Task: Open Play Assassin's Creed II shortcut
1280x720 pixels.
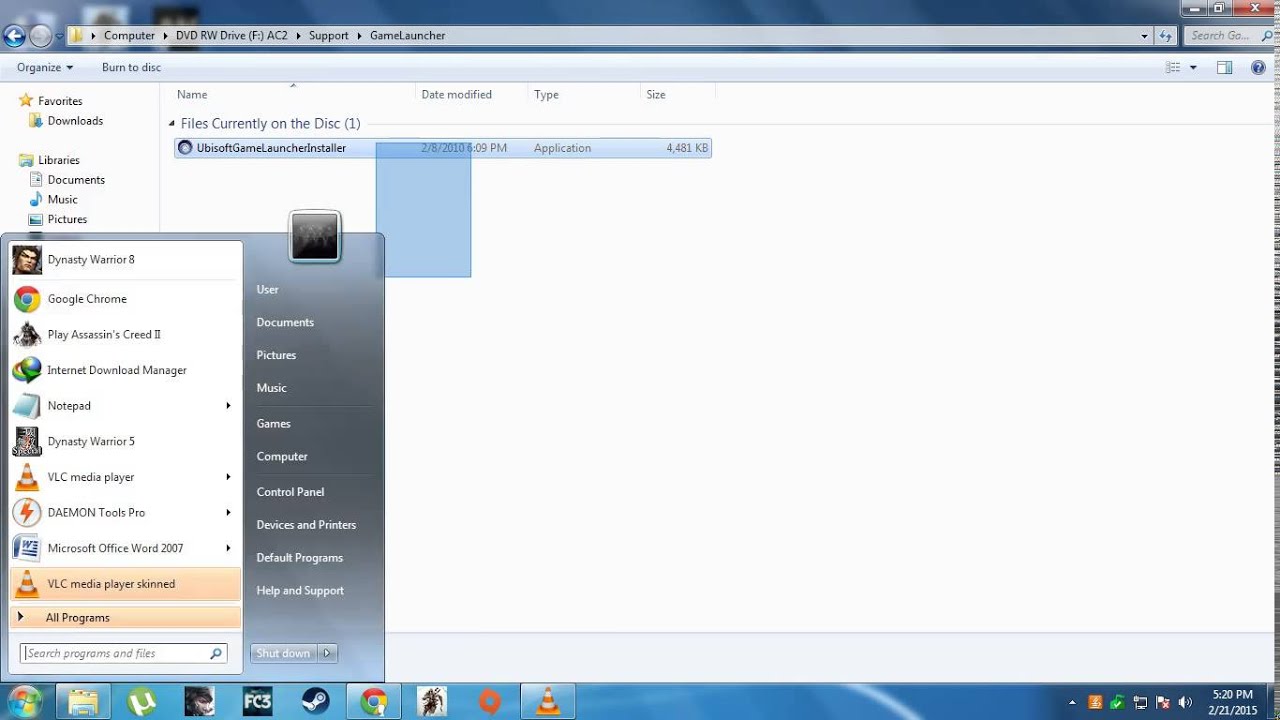Action: point(125,334)
